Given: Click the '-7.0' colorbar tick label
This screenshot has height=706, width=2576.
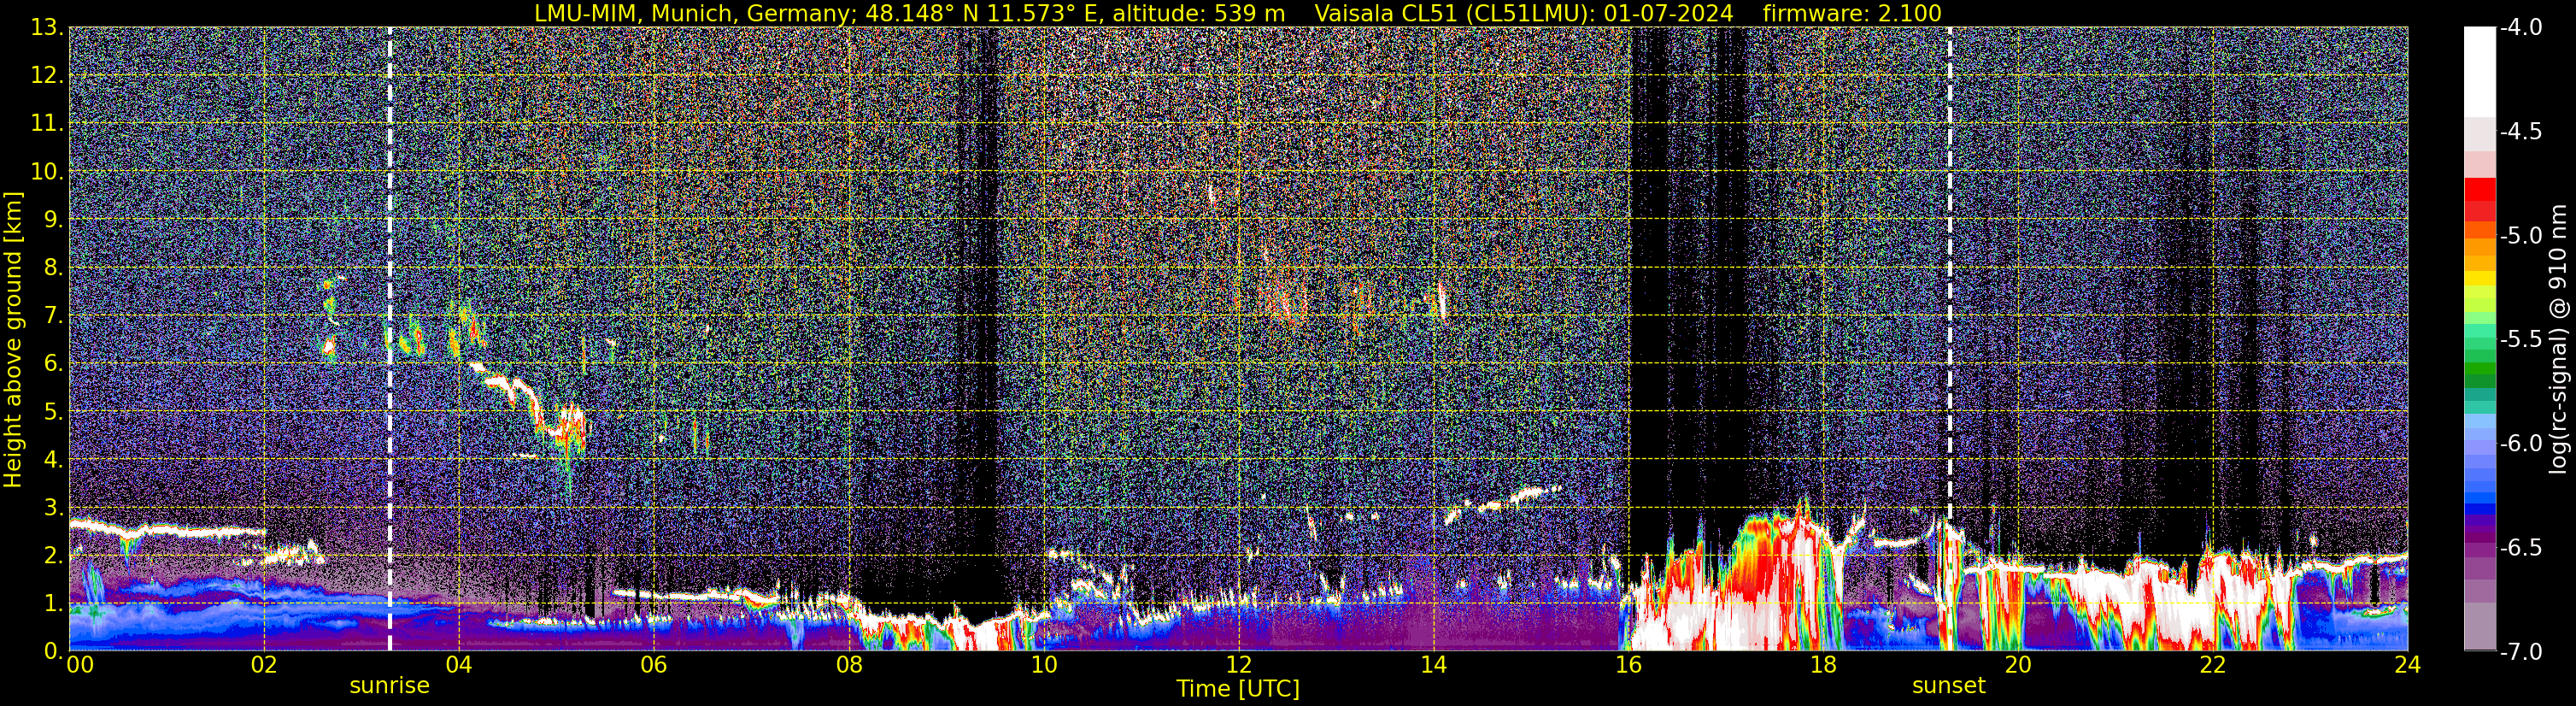Looking at the screenshot, I should click(x=2521, y=652).
